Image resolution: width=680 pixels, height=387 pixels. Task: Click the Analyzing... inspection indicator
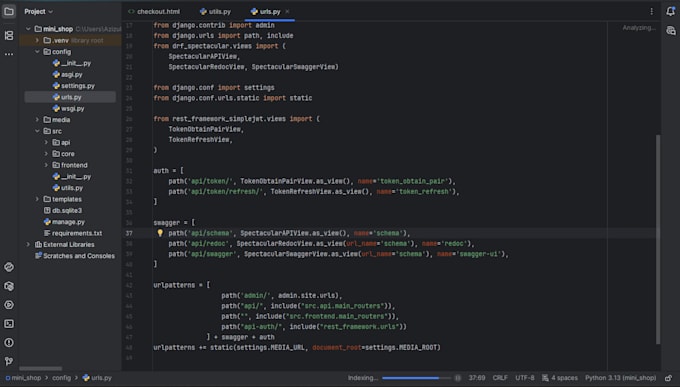click(x=639, y=28)
